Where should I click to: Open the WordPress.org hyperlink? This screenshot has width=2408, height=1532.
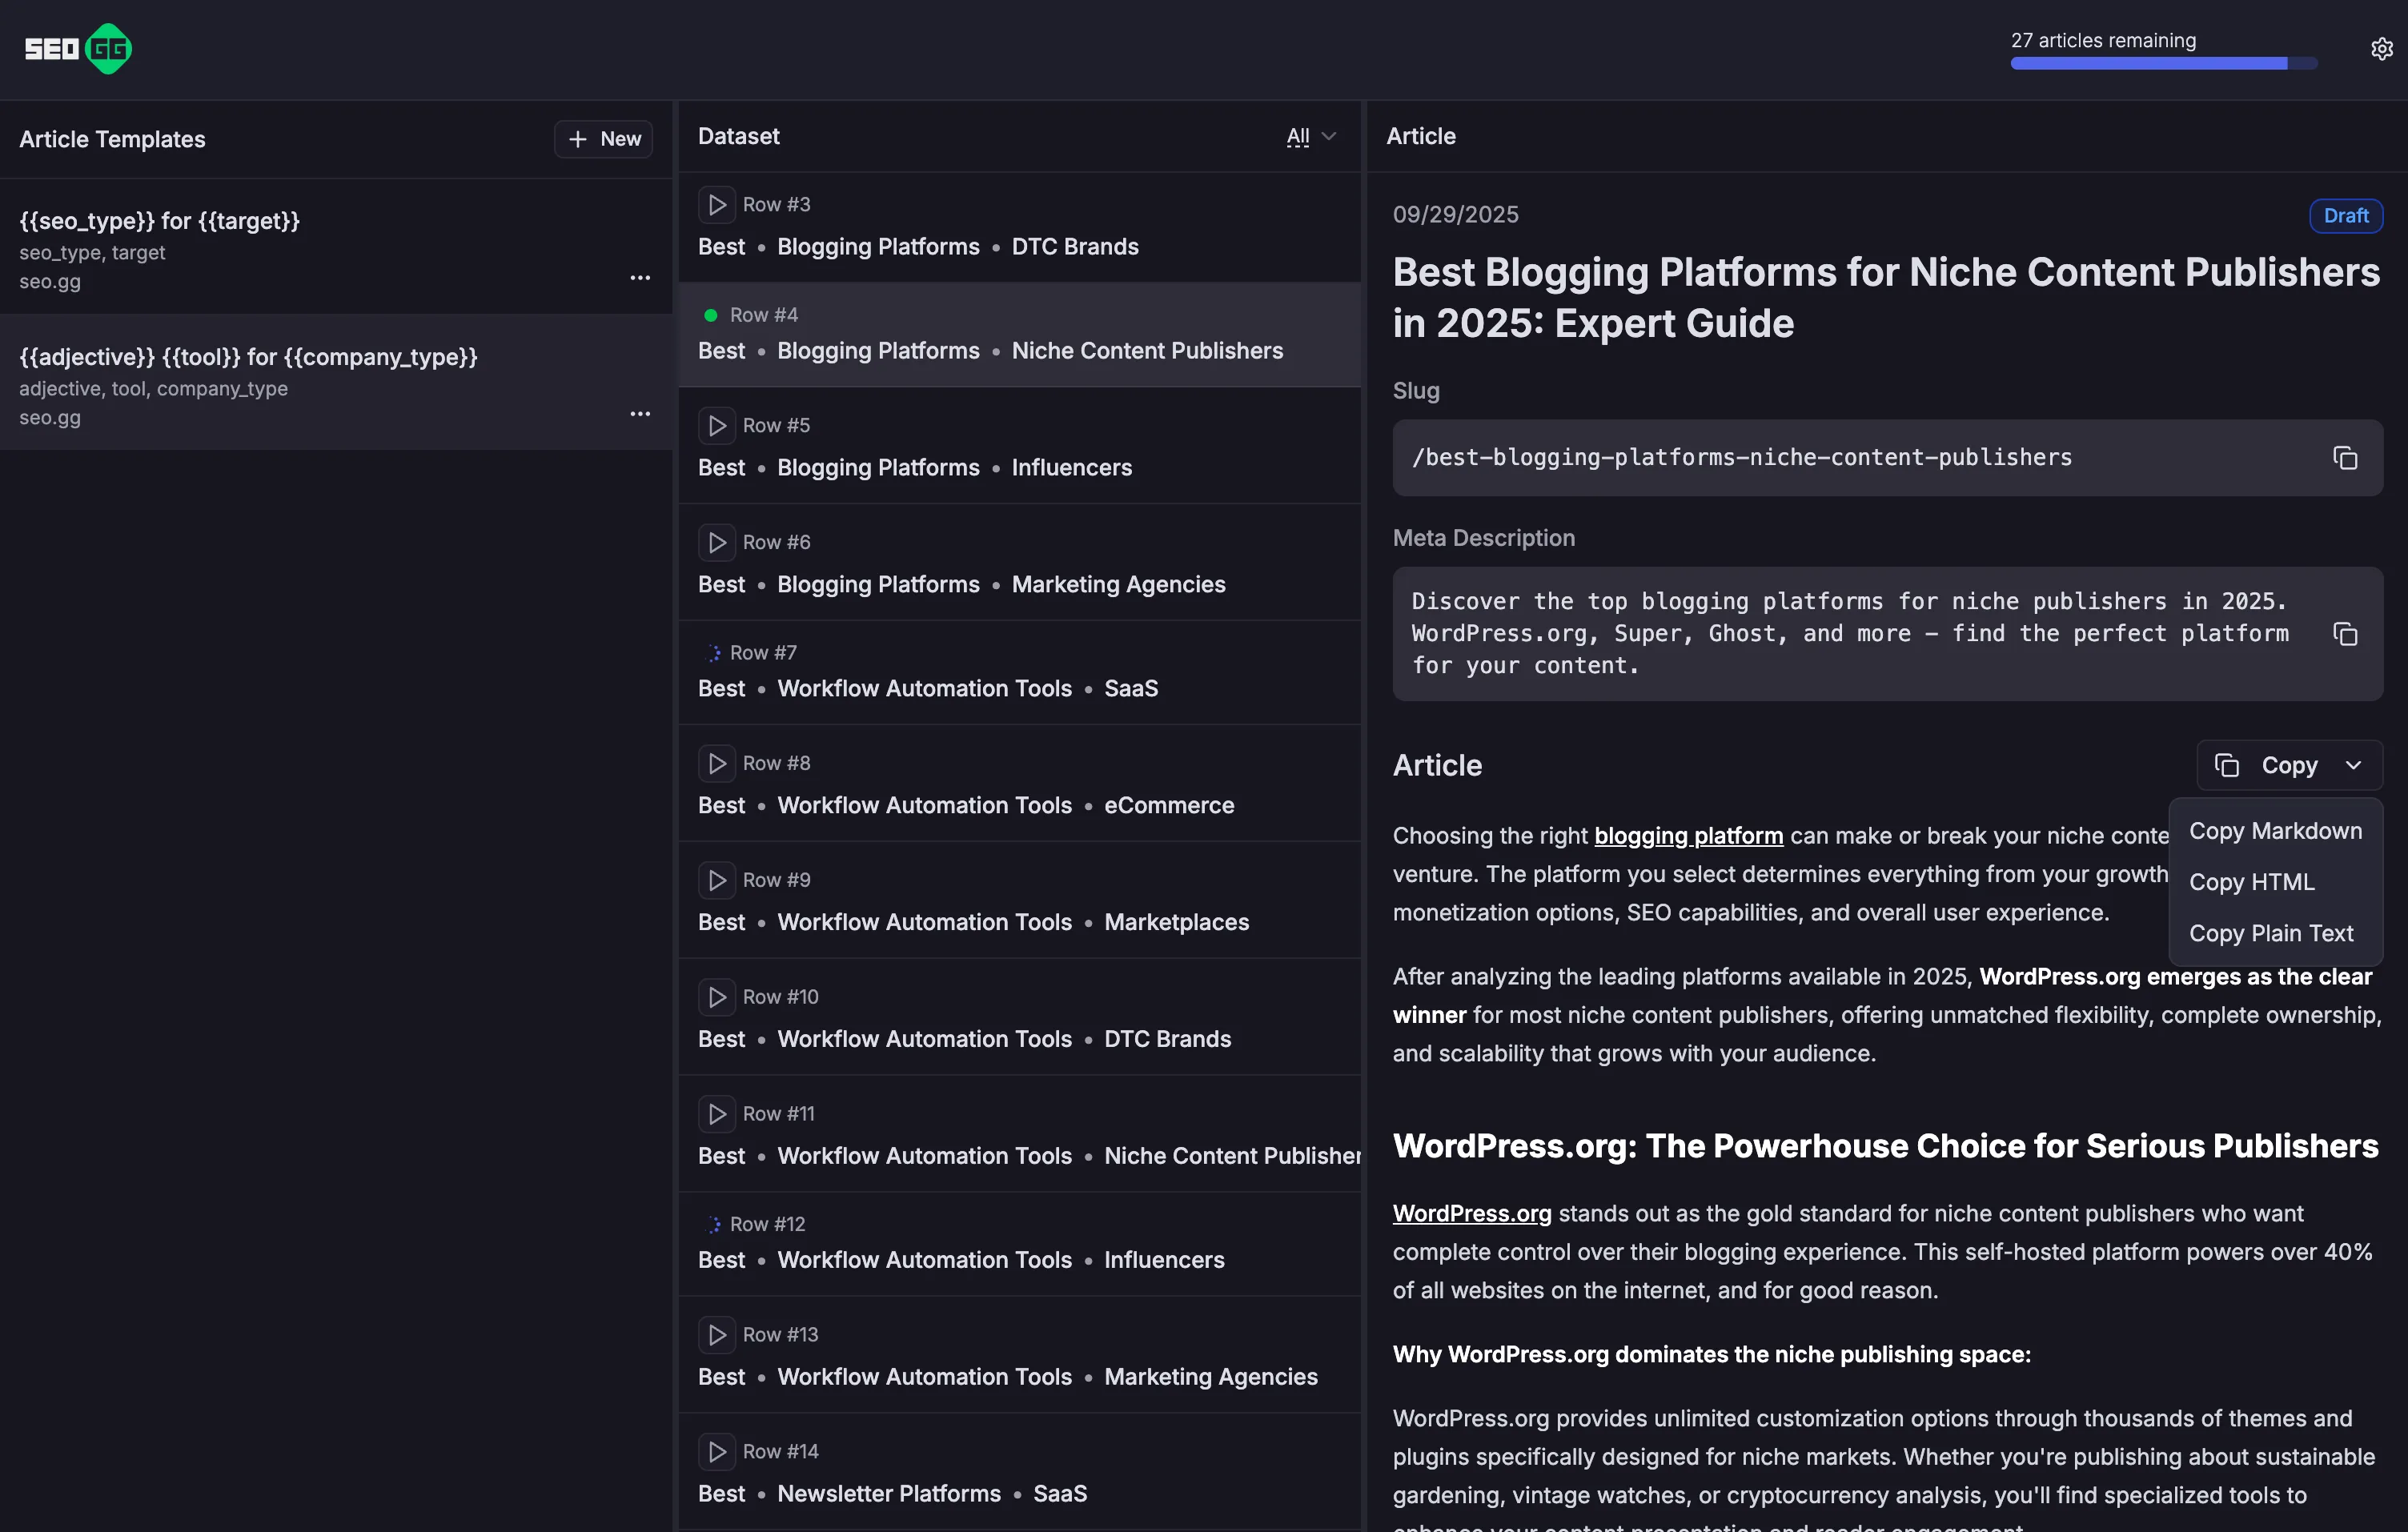(x=1471, y=1214)
